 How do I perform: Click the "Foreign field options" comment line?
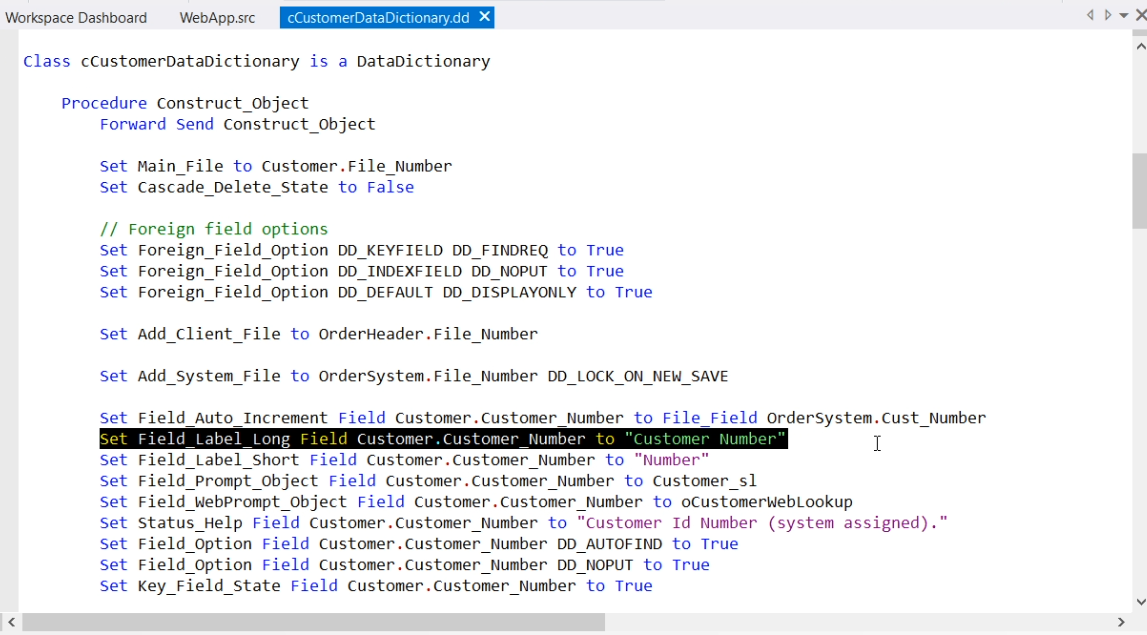point(214,229)
